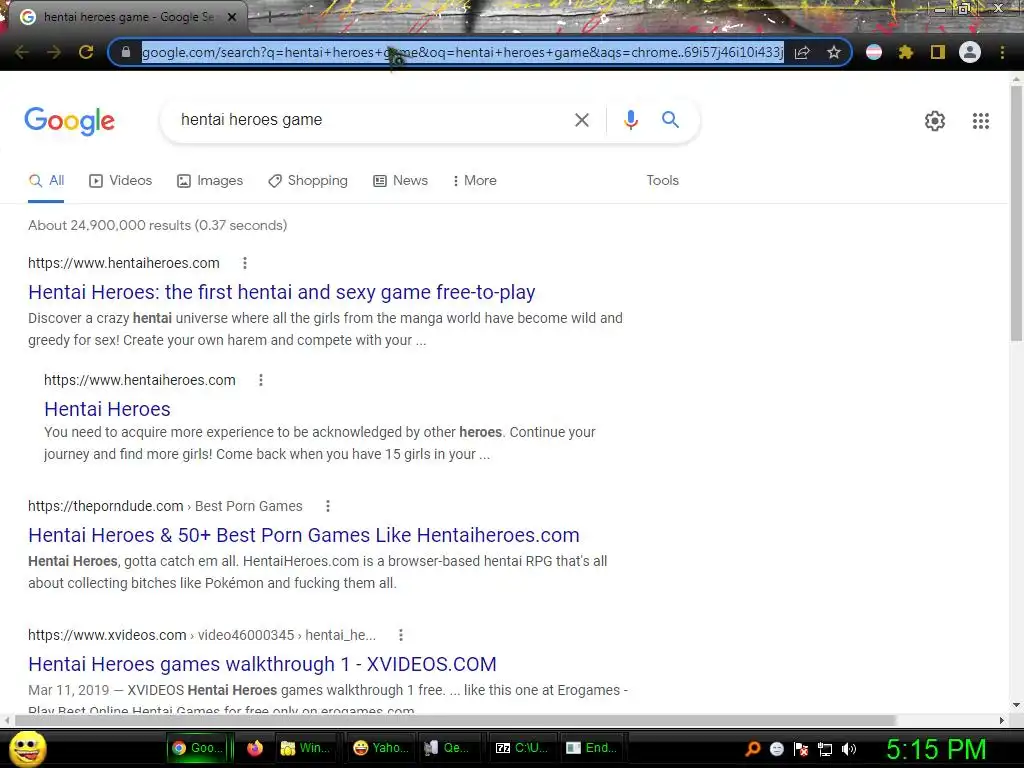Switch to the News results tab
This screenshot has width=1024, height=768.
tap(400, 180)
